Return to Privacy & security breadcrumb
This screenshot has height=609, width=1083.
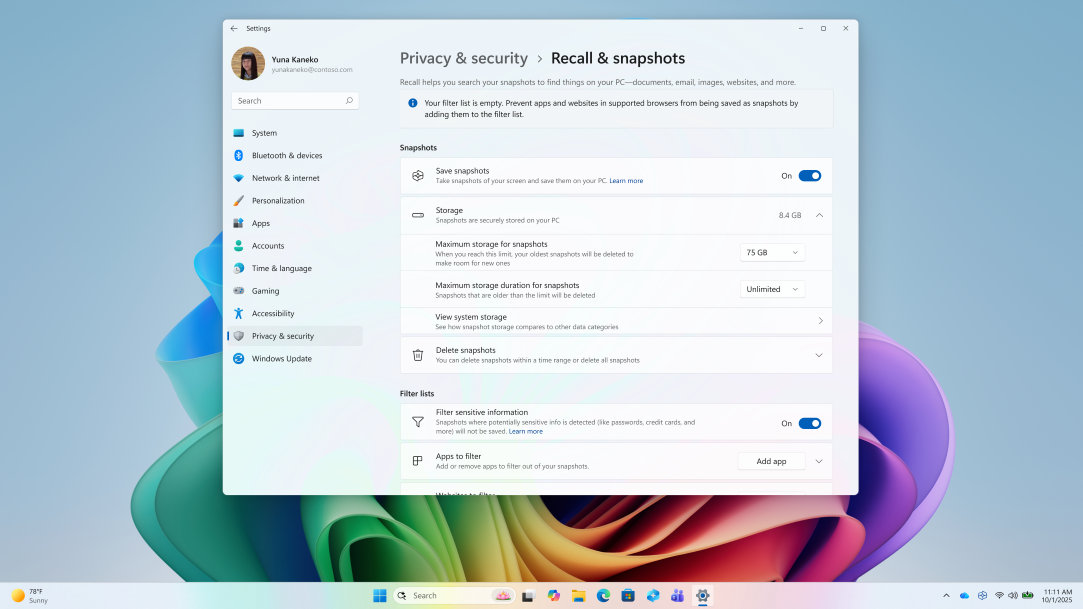(463, 58)
